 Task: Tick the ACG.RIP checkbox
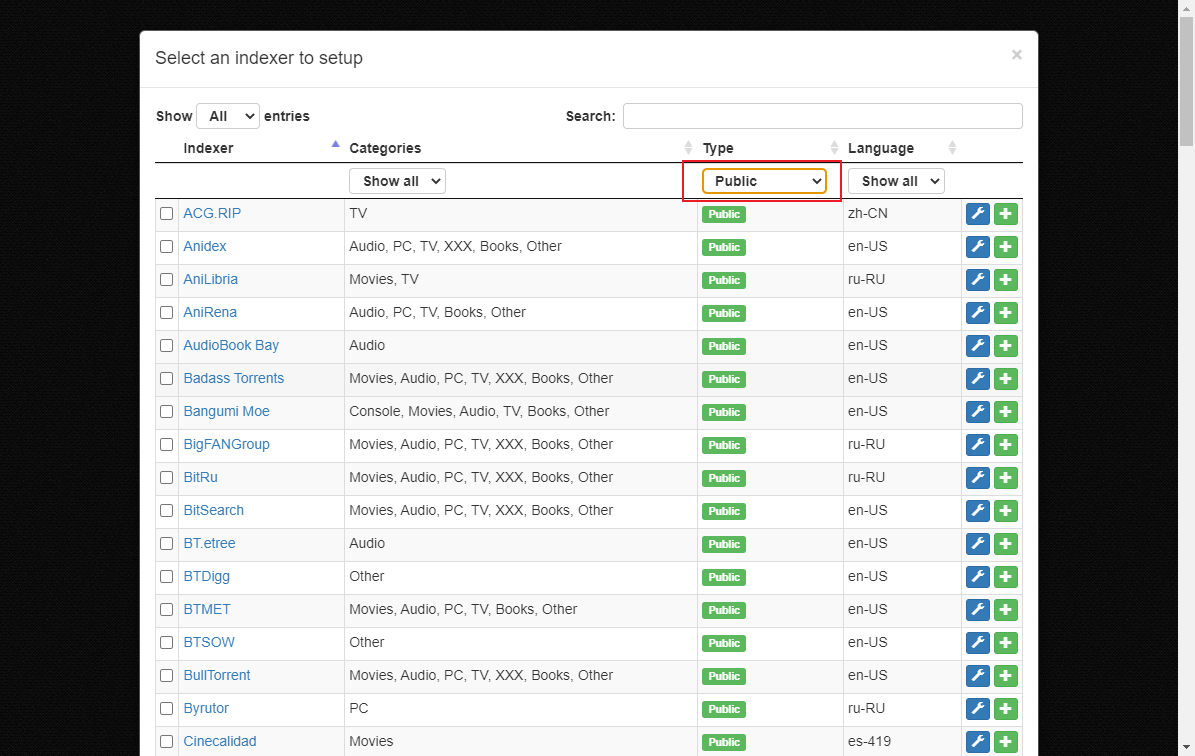[x=166, y=213]
